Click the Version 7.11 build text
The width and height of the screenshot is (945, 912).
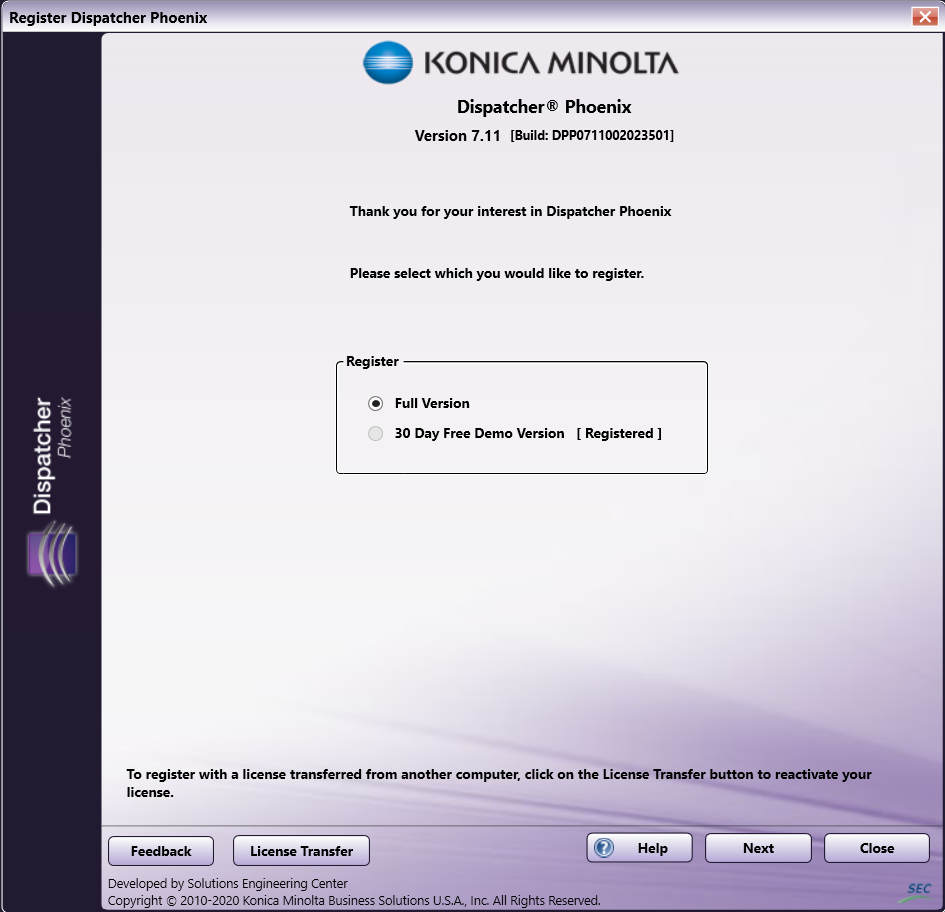[x=544, y=136]
